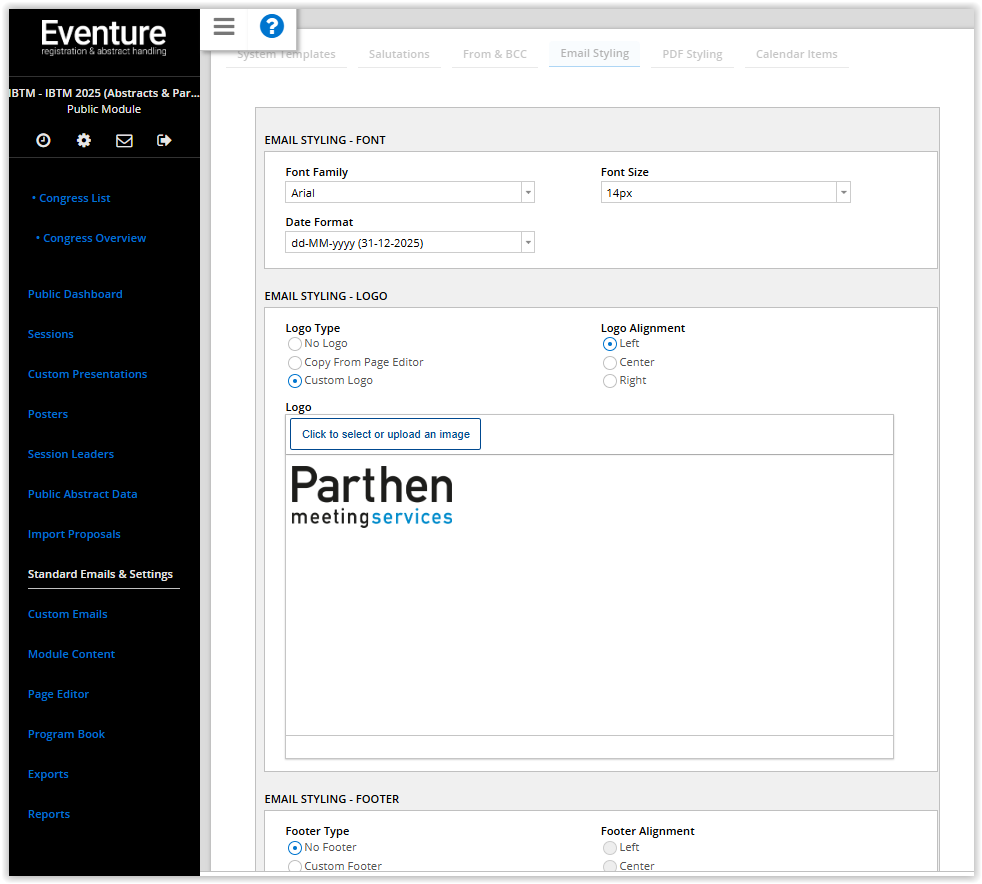
Task: Open the Page Editor link
Action: tap(58, 695)
